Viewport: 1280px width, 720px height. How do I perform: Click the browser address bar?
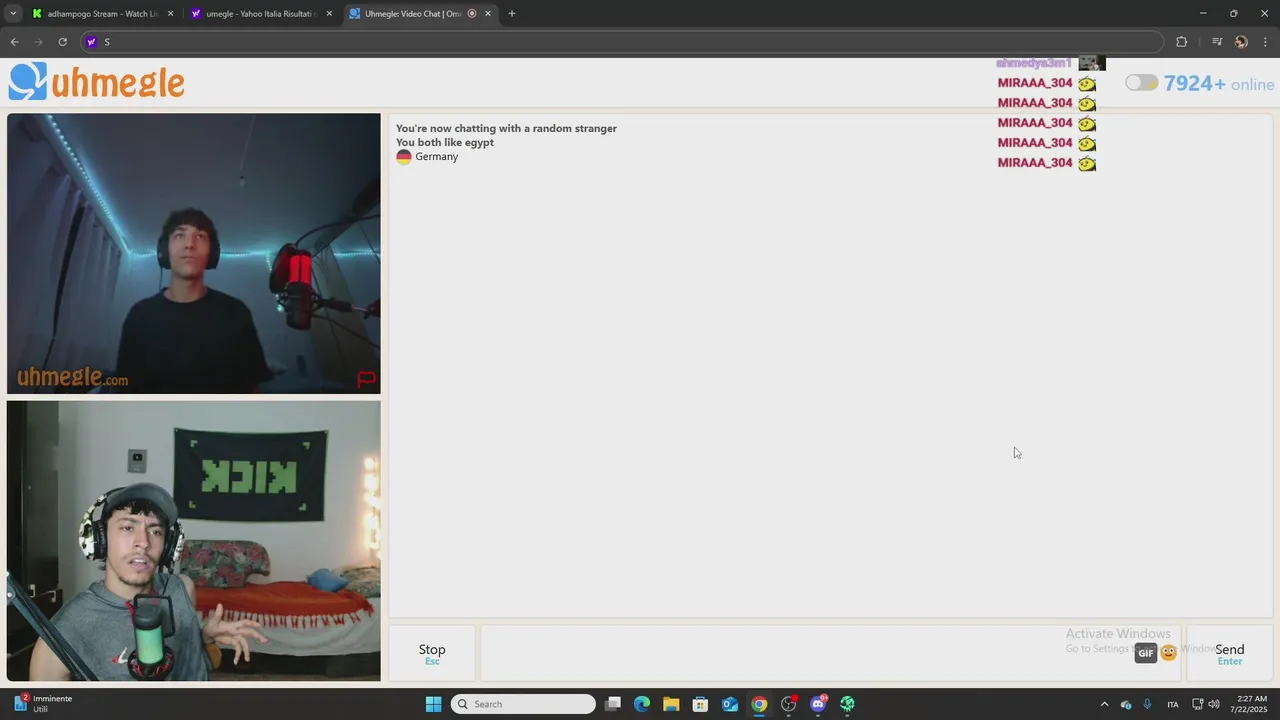[x=622, y=42]
